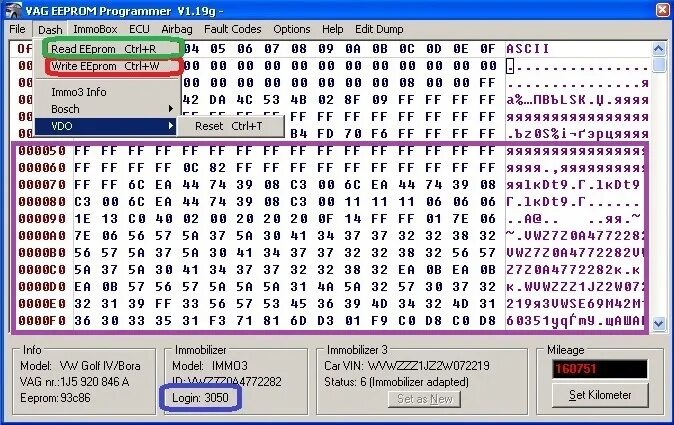Open the Edit Dump menu
Screen dimensions: 674x425
379,29
